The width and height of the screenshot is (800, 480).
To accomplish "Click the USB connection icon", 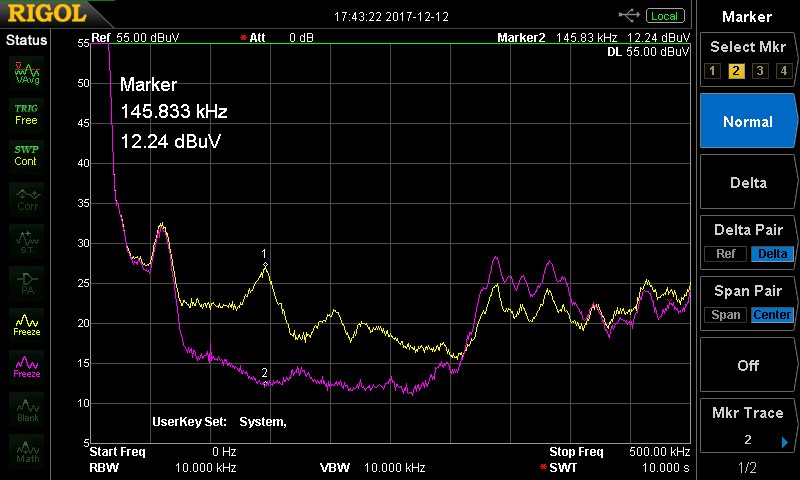I will [629, 16].
